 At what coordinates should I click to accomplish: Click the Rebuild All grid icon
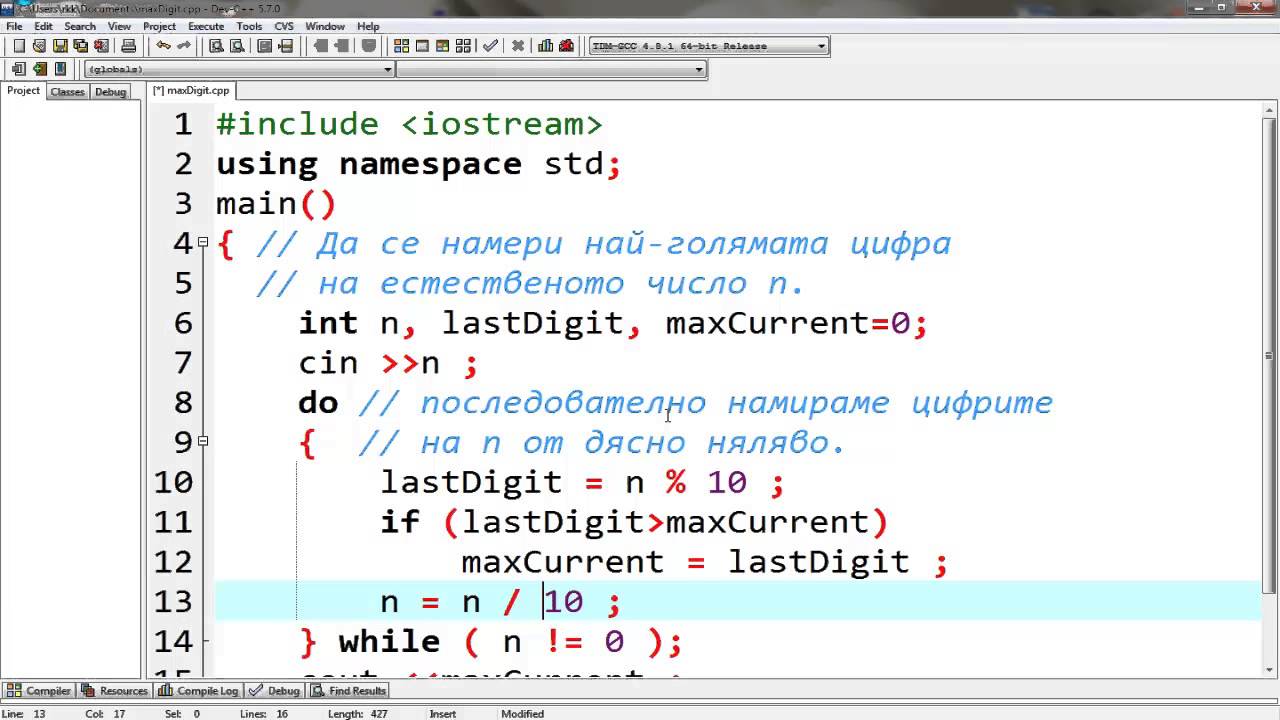click(464, 46)
